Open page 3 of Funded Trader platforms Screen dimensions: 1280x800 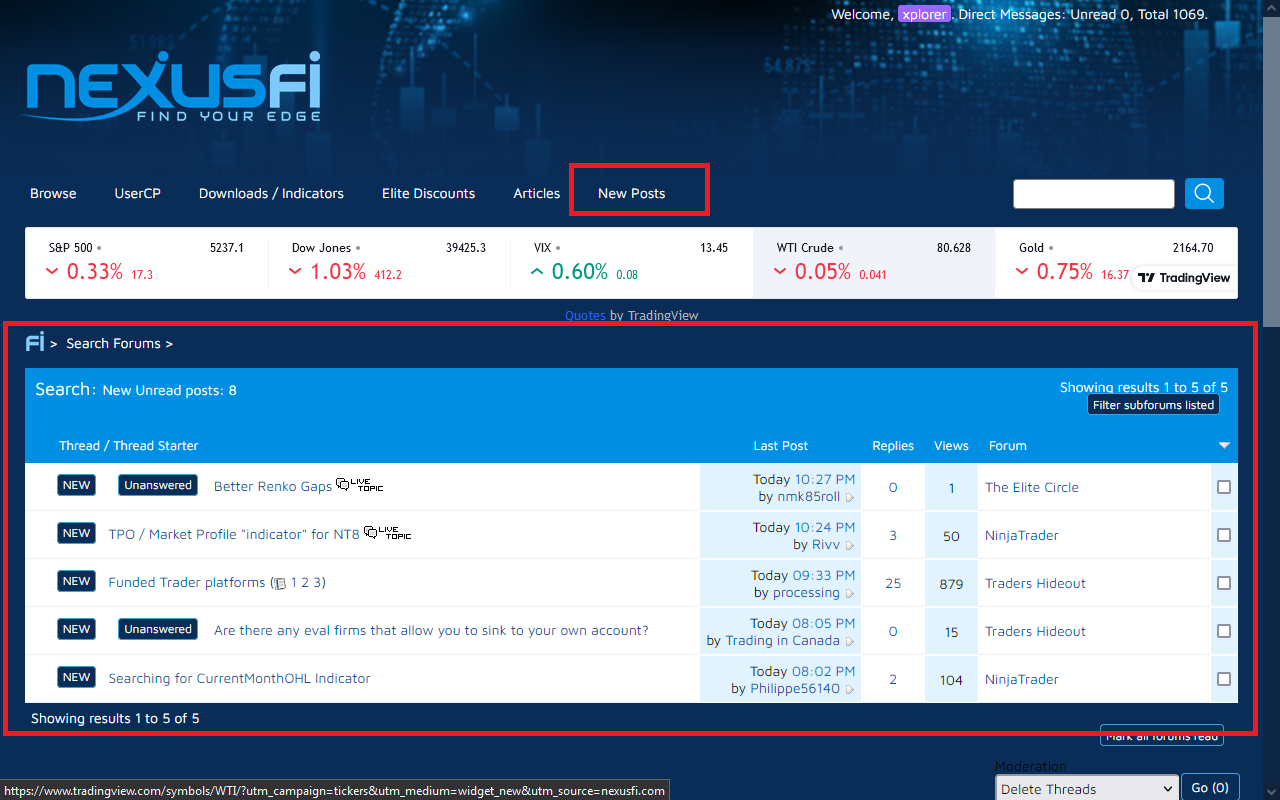317,582
